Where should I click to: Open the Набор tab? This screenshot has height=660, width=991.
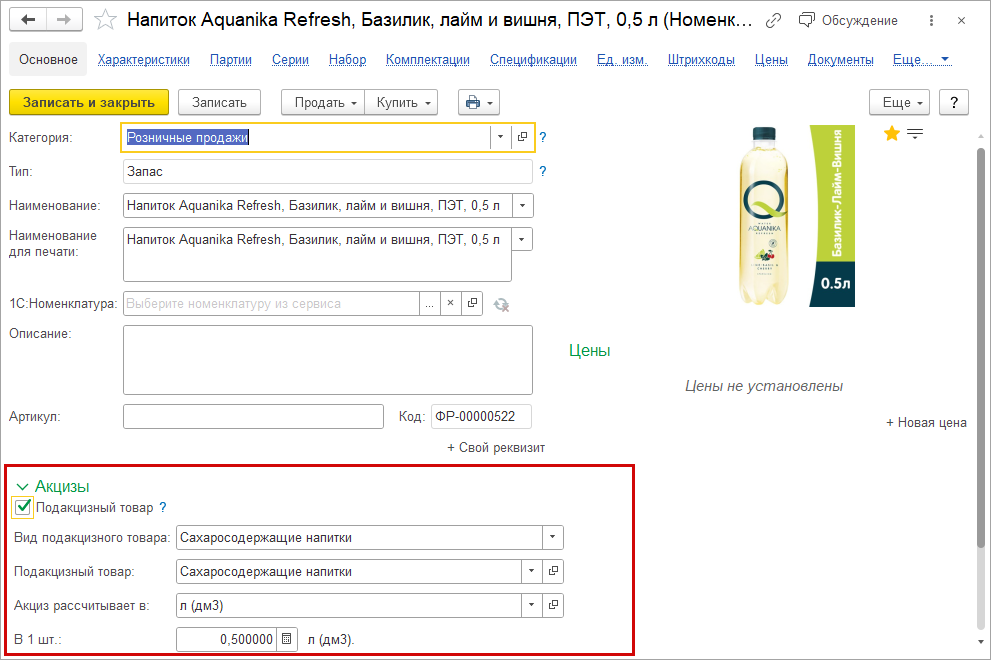coord(347,59)
